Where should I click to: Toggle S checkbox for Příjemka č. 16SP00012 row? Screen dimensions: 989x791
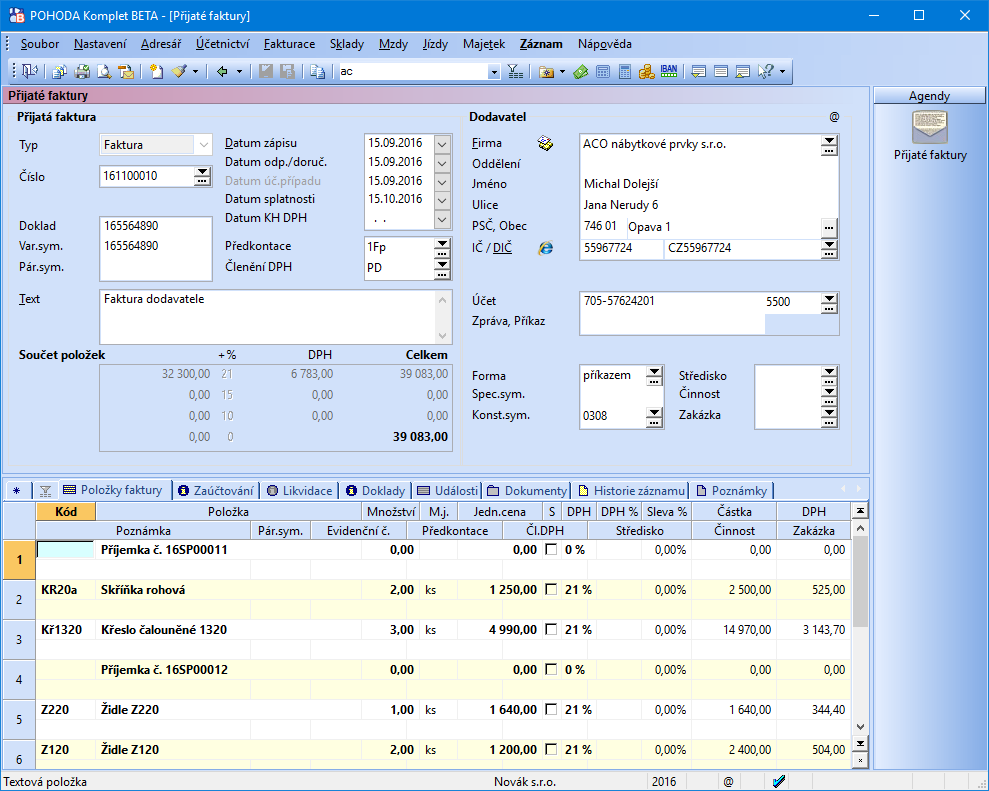(551, 669)
